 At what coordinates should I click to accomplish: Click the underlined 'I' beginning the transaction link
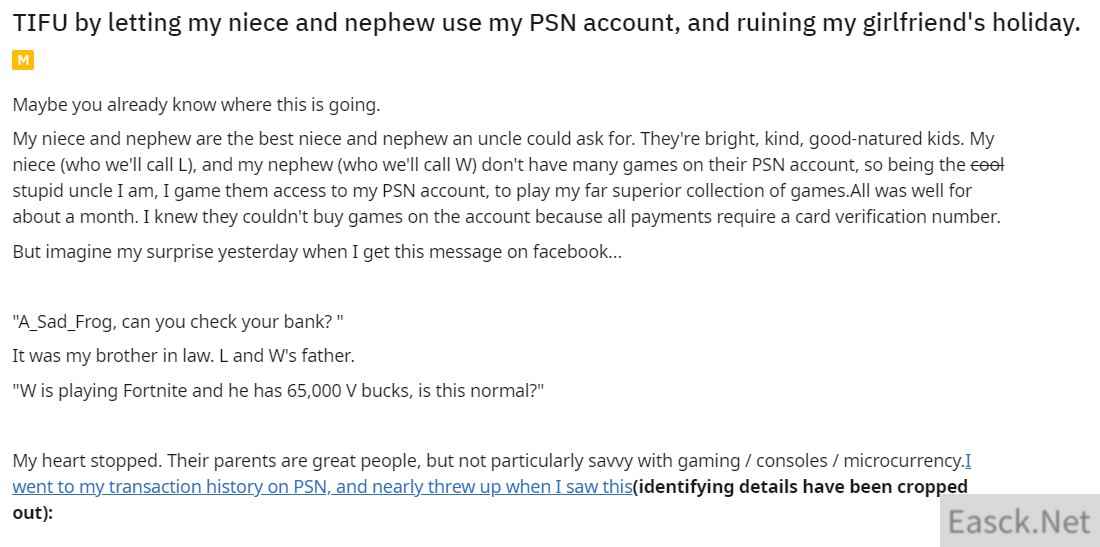968,461
